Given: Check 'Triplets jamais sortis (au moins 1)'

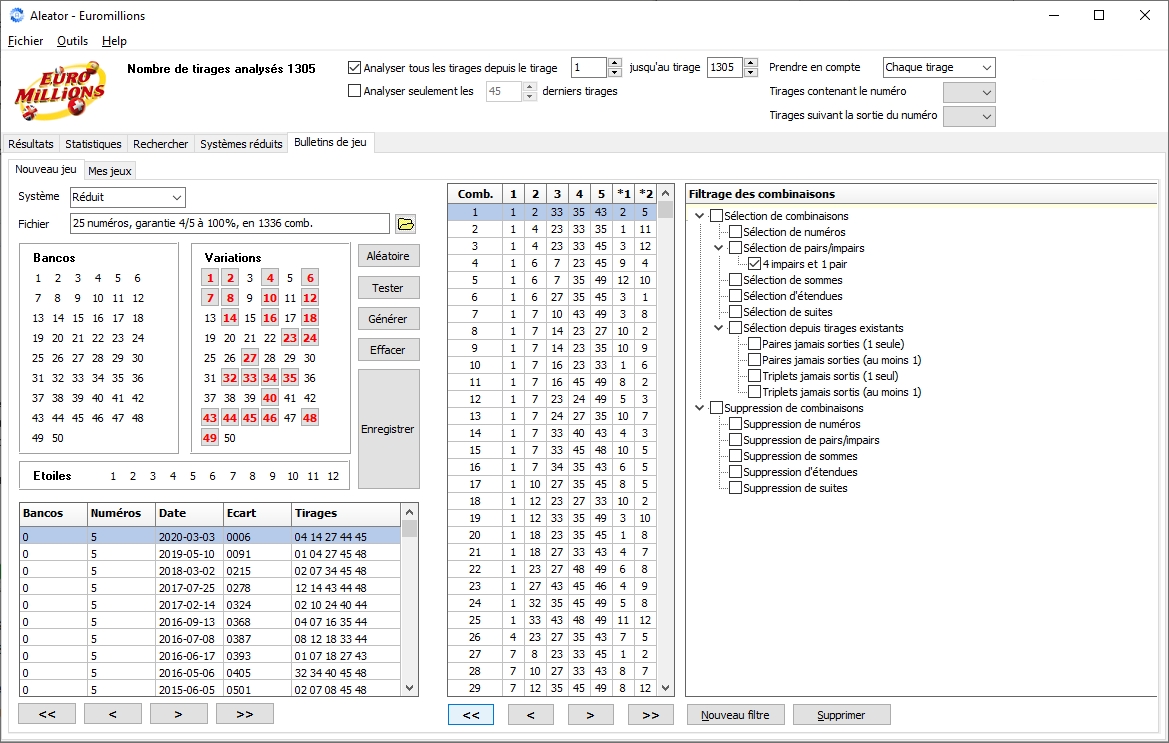Looking at the screenshot, I should pyautogui.click(x=754, y=392).
